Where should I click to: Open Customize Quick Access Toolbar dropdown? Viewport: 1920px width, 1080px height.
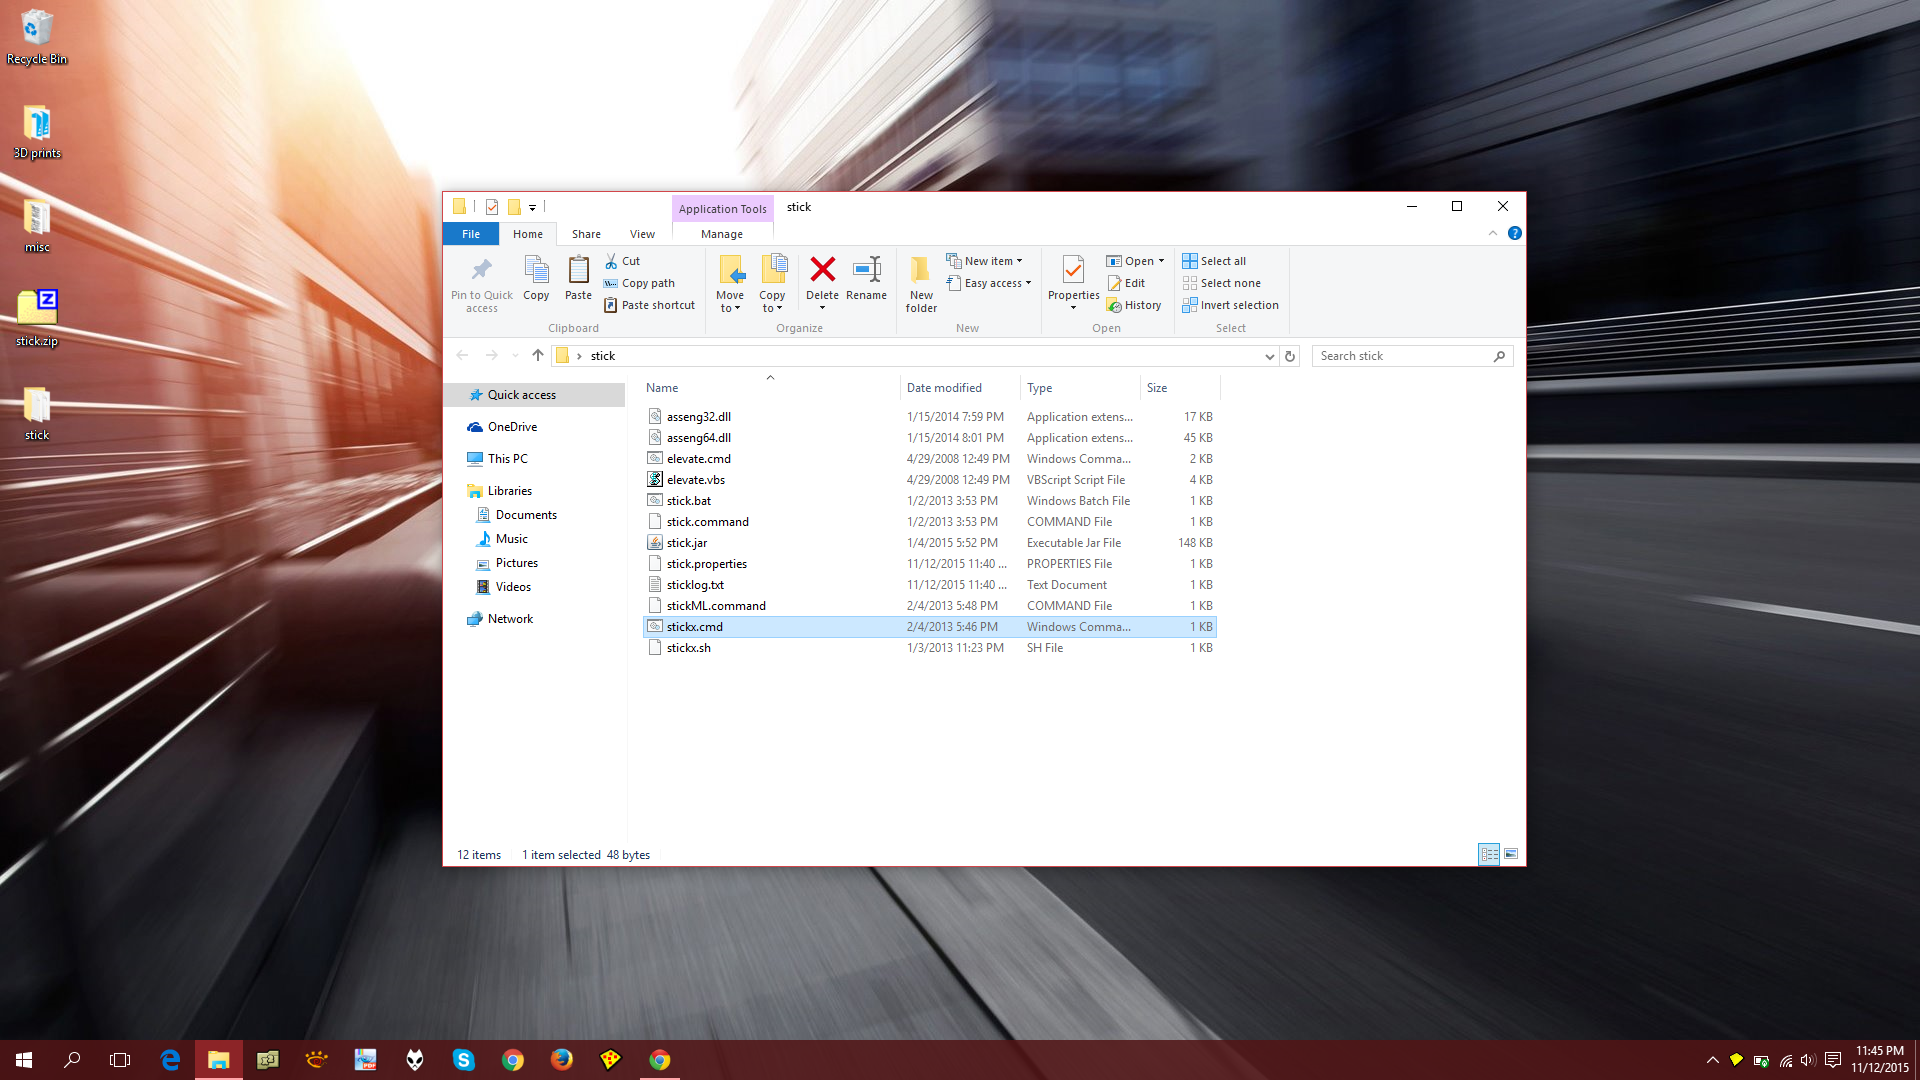point(532,208)
